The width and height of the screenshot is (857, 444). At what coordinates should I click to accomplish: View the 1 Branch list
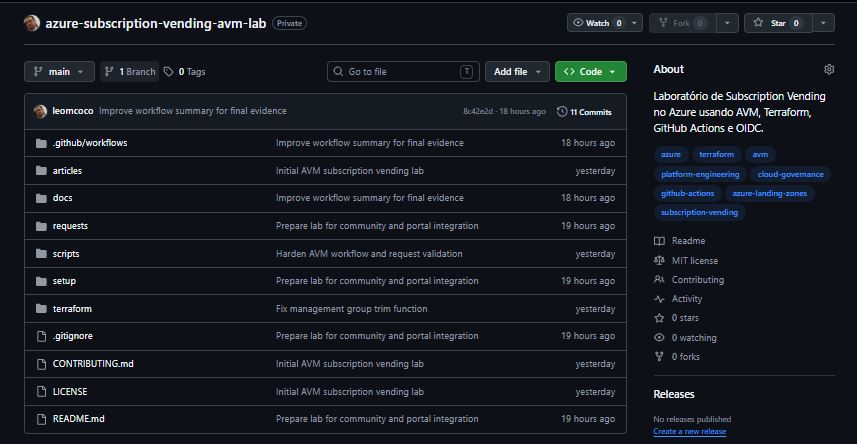point(130,72)
